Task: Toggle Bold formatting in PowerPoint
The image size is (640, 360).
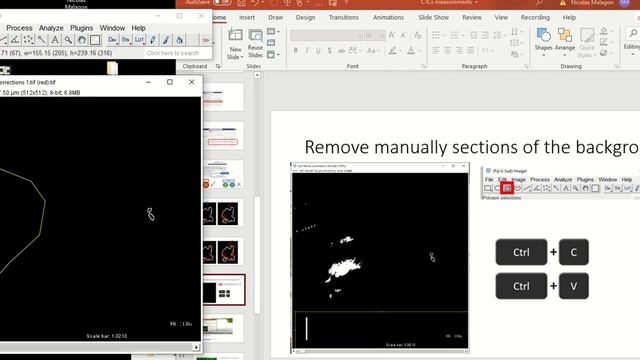Action: coord(296,51)
